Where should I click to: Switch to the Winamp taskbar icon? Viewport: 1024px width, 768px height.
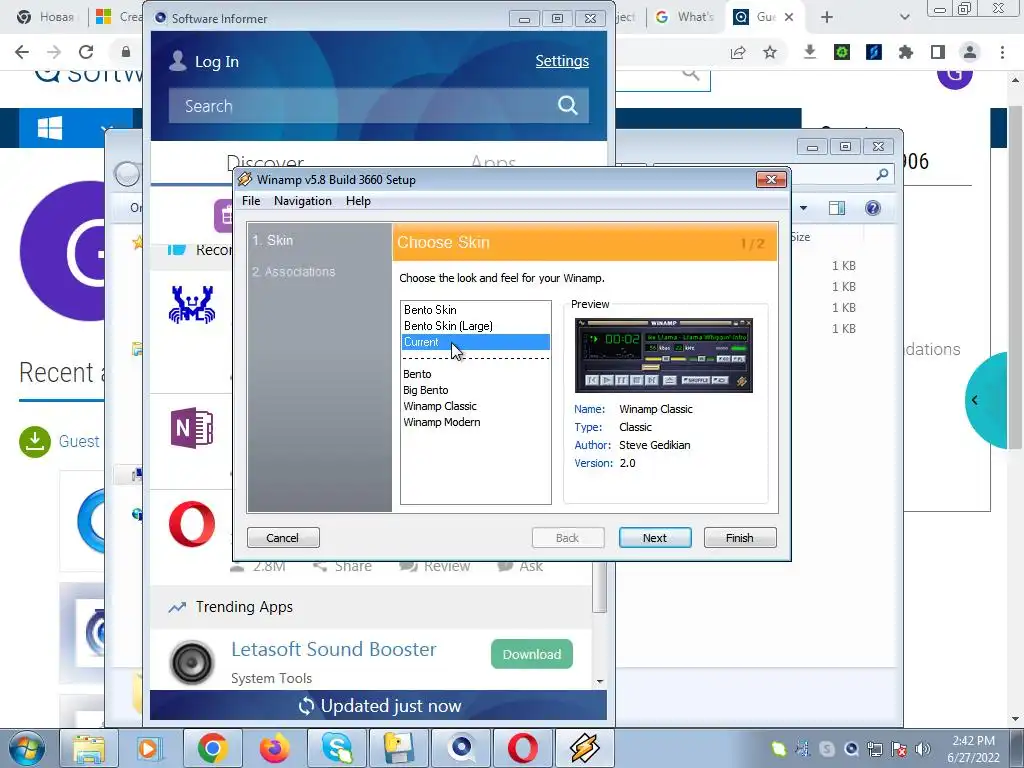[x=584, y=748]
